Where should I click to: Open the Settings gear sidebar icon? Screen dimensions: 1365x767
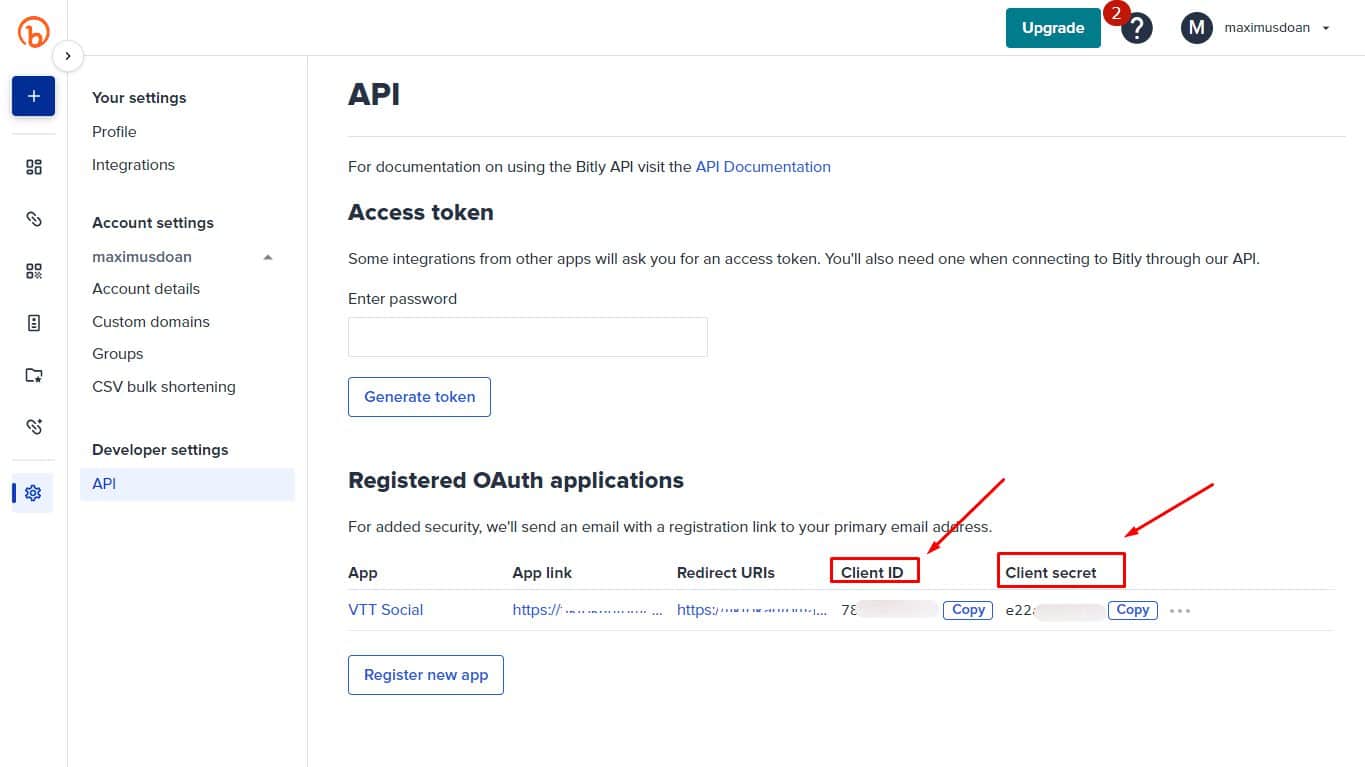33,493
